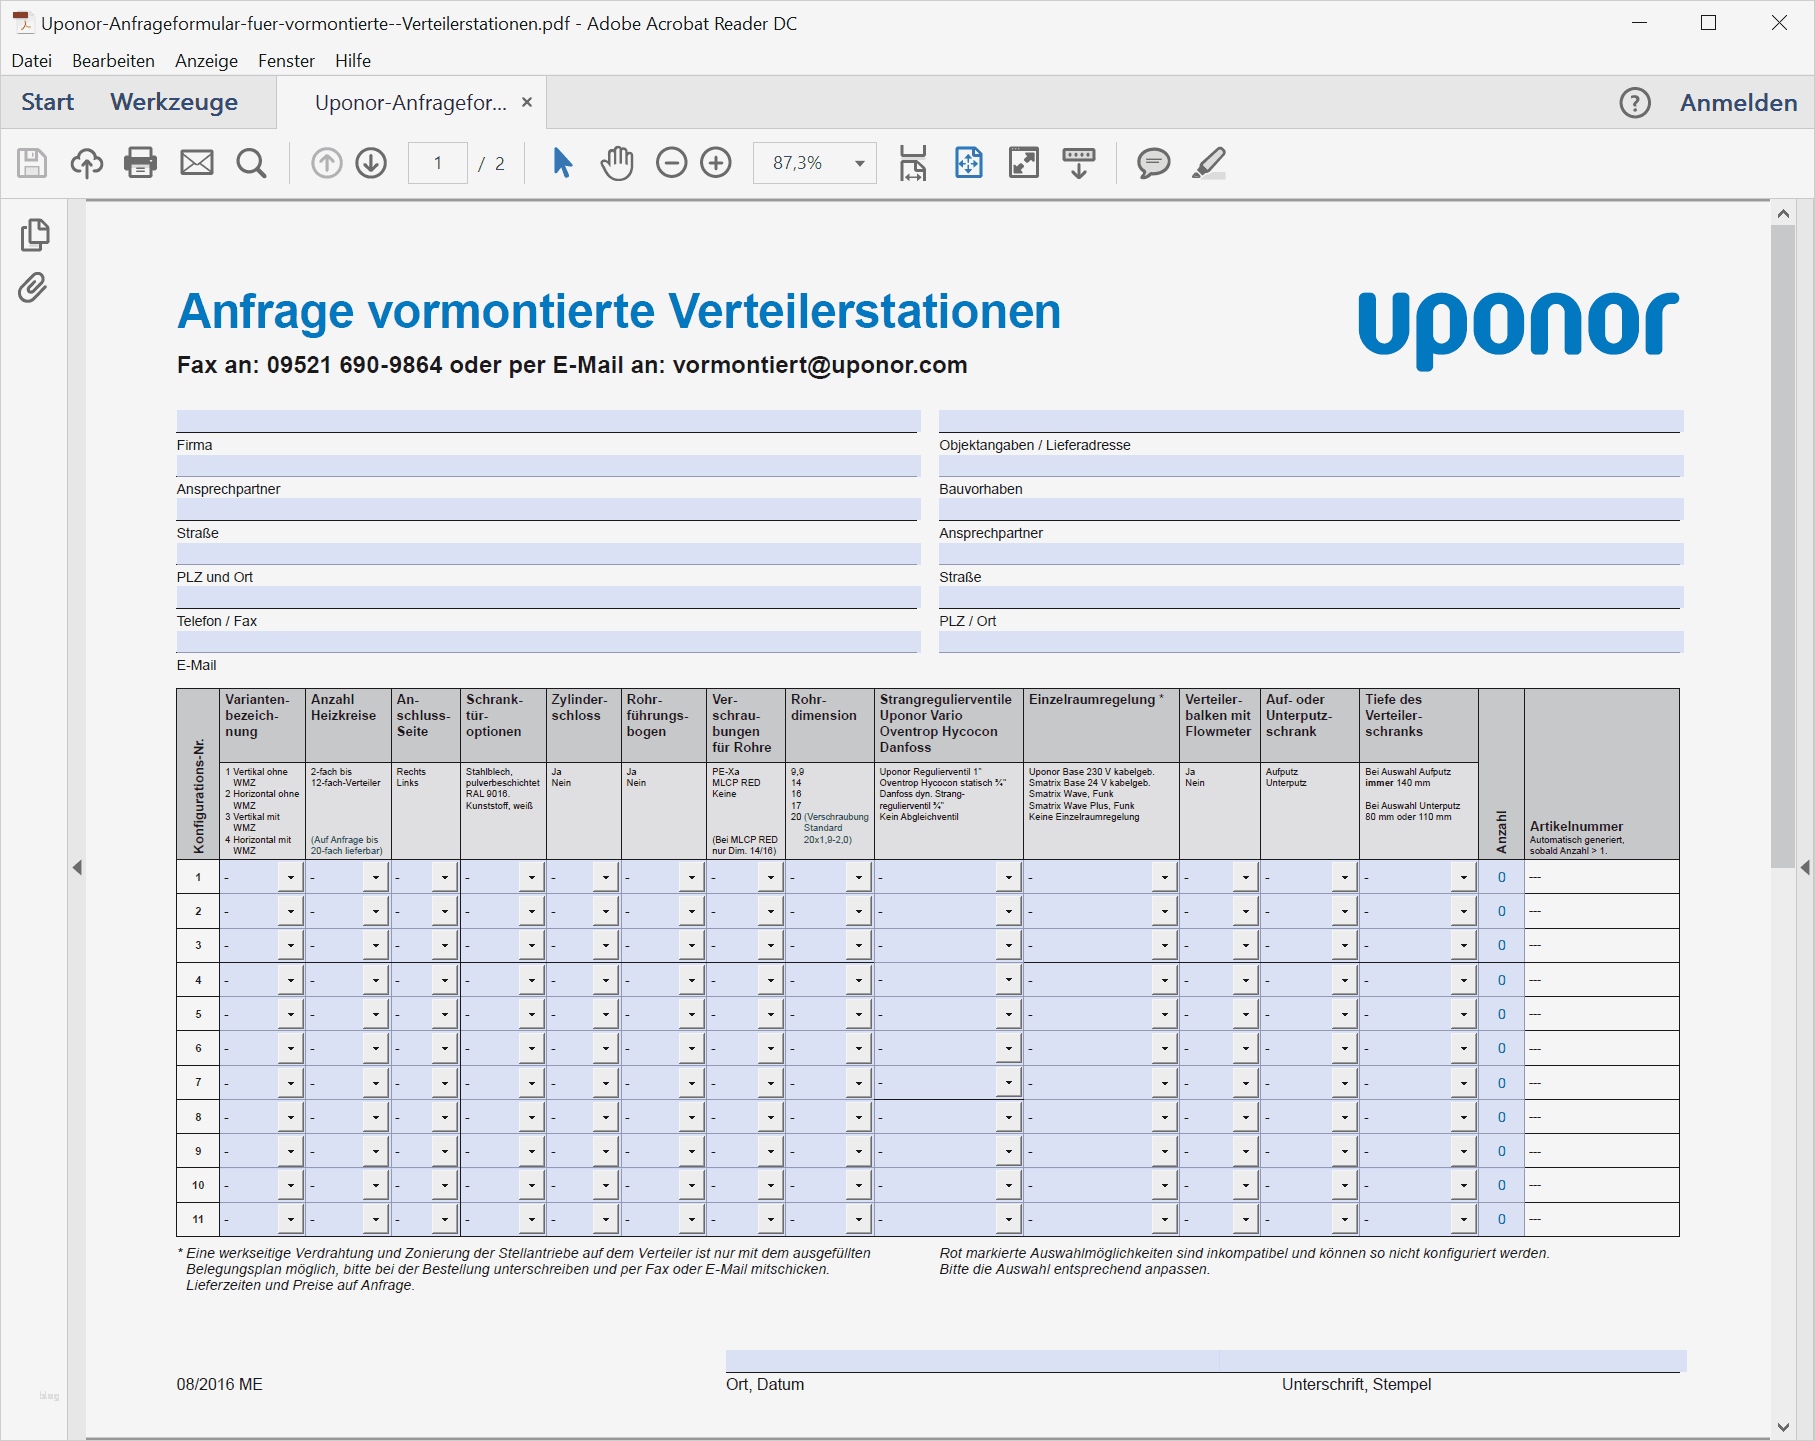The width and height of the screenshot is (1815, 1441).
Task: Click the page number input field
Action: point(438,163)
